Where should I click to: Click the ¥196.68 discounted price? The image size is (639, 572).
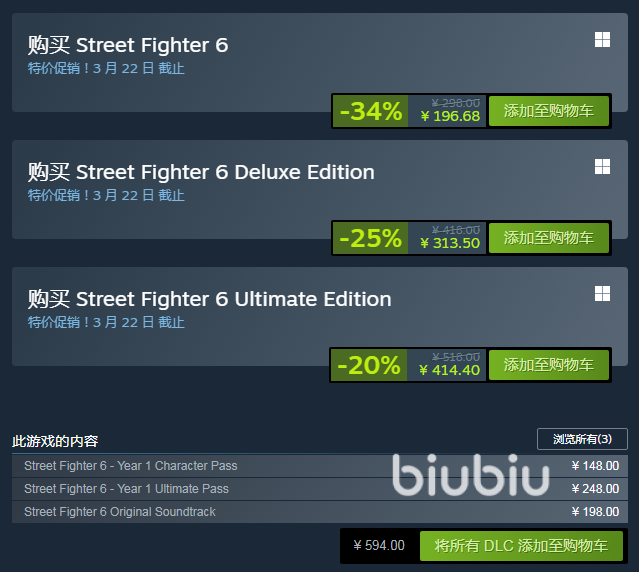[450, 117]
